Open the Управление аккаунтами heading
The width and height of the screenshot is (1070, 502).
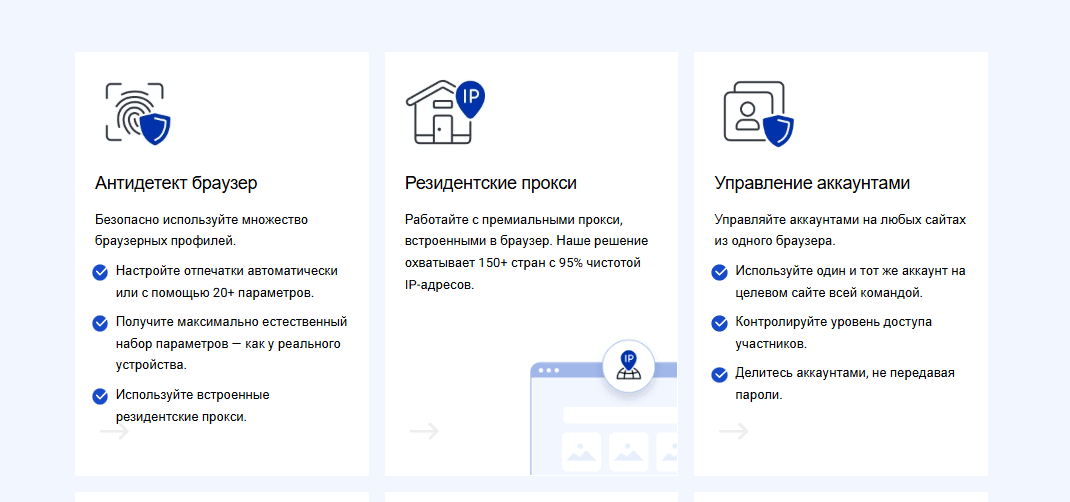coord(812,183)
